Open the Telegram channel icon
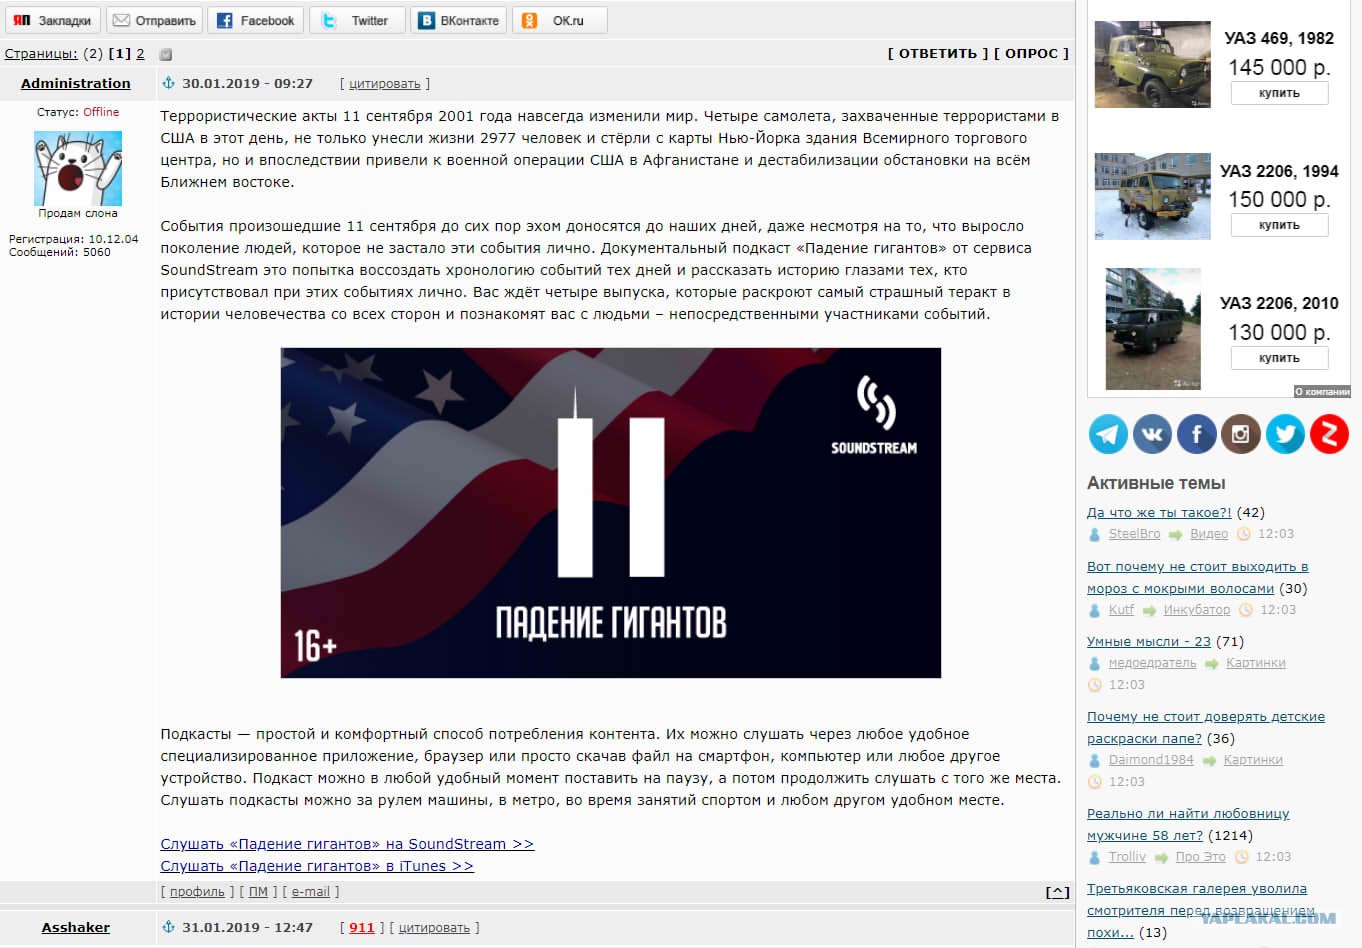 (x=1108, y=434)
